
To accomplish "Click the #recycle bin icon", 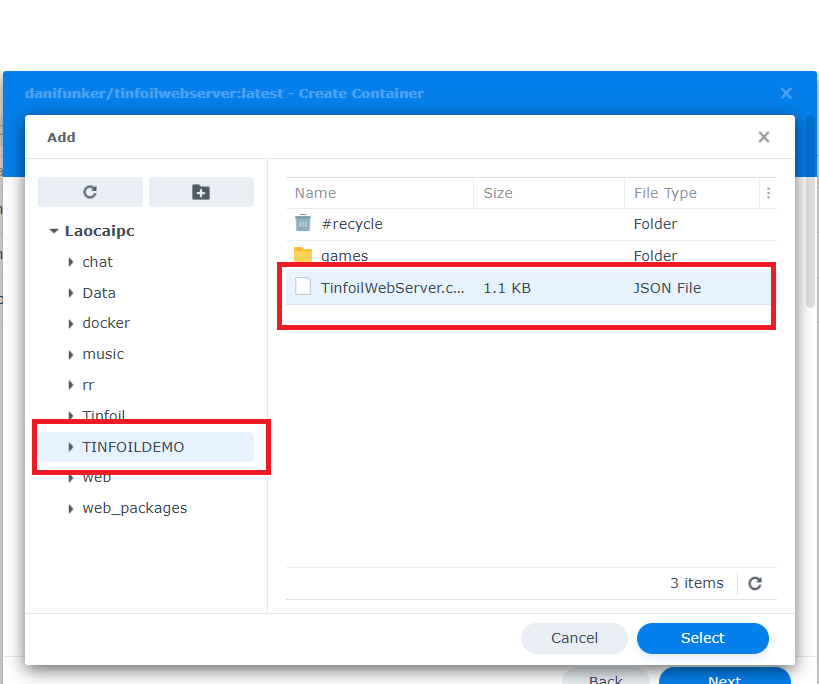I will tap(303, 224).
